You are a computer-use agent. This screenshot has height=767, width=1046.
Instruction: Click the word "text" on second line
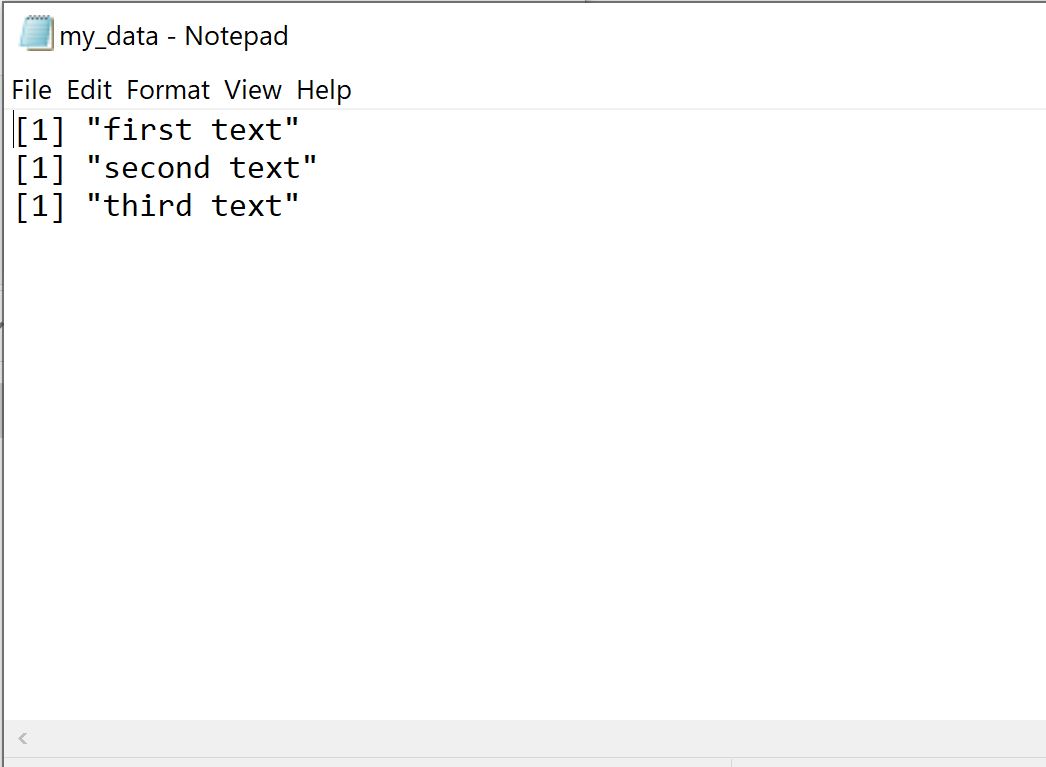point(264,168)
